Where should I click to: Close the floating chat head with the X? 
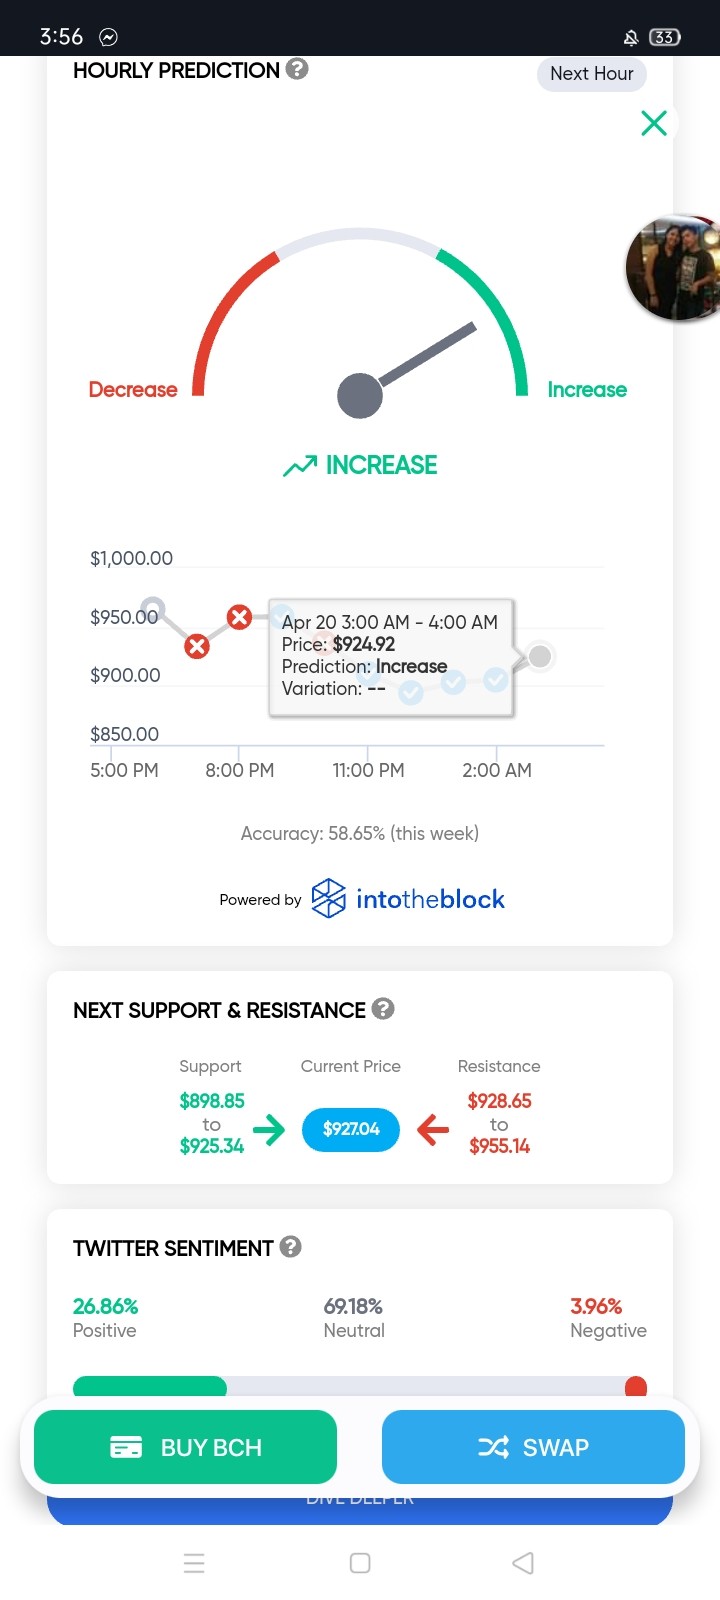pyautogui.click(x=654, y=123)
